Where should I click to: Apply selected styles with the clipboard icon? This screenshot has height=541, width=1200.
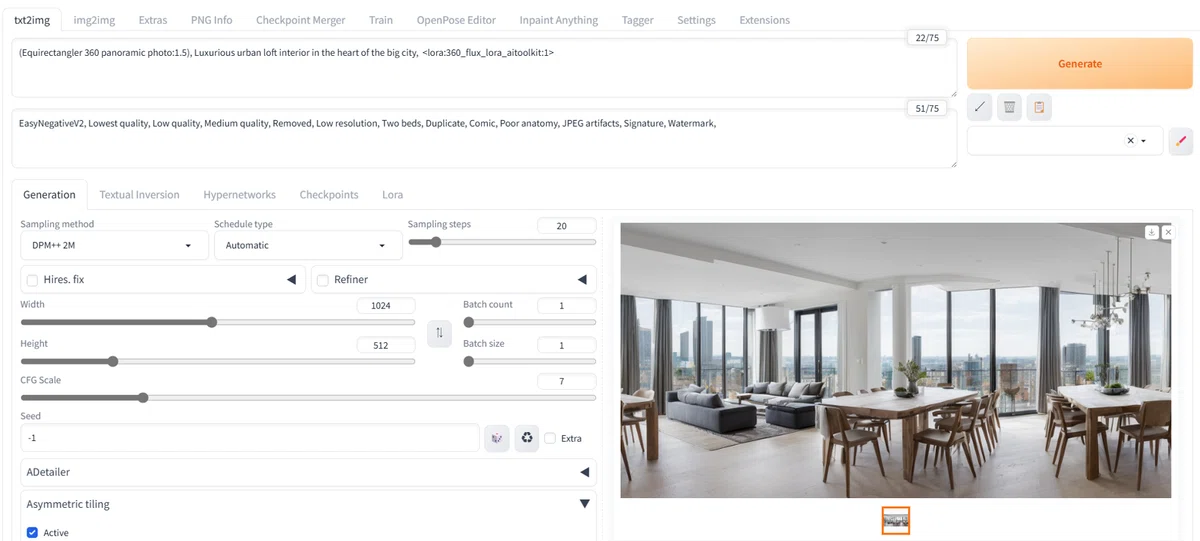1040,107
